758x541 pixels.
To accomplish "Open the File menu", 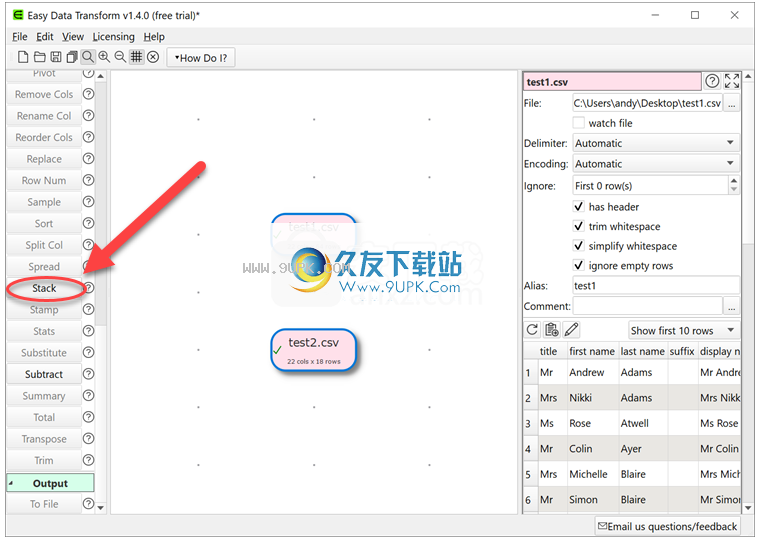I will [20, 37].
